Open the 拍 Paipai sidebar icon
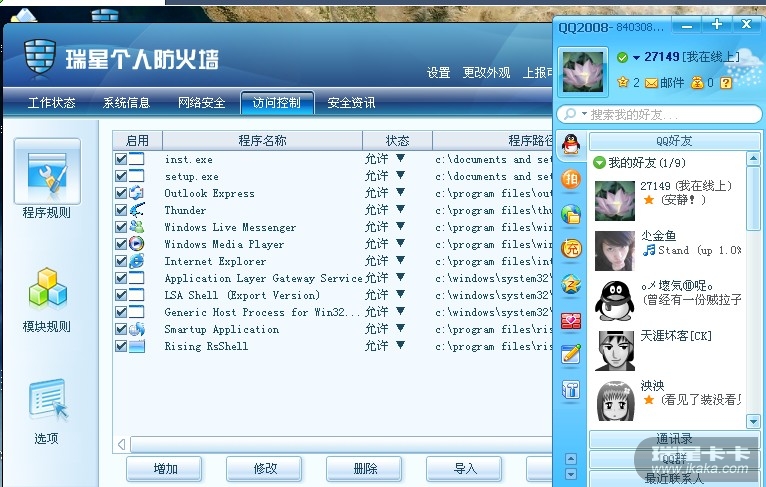 coord(571,180)
